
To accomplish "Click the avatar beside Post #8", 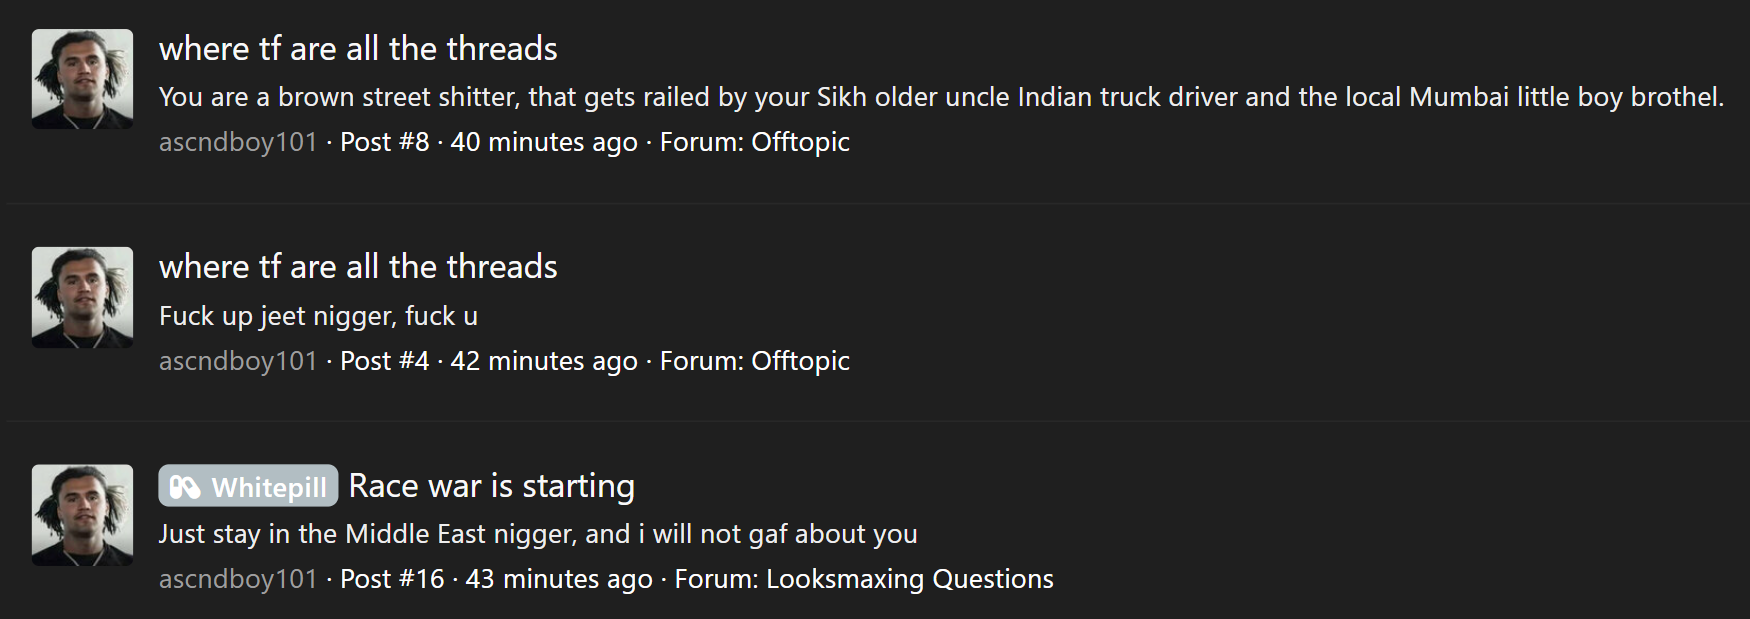I will point(82,79).
